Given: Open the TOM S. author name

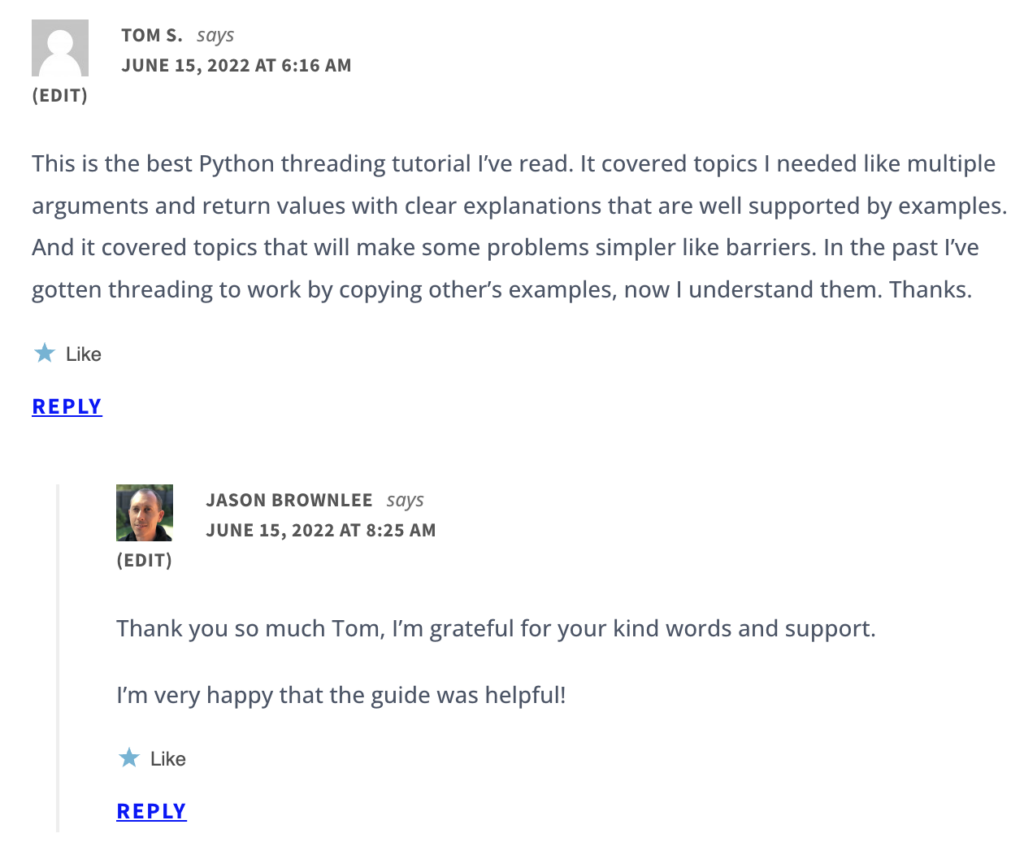Looking at the screenshot, I should pos(152,36).
